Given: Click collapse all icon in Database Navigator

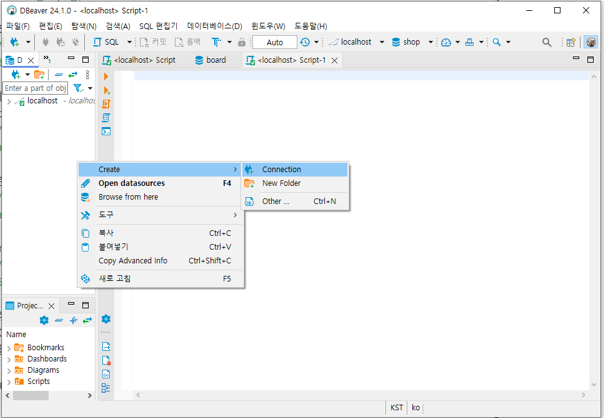Looking at the screenshot, I should point(59,74).
